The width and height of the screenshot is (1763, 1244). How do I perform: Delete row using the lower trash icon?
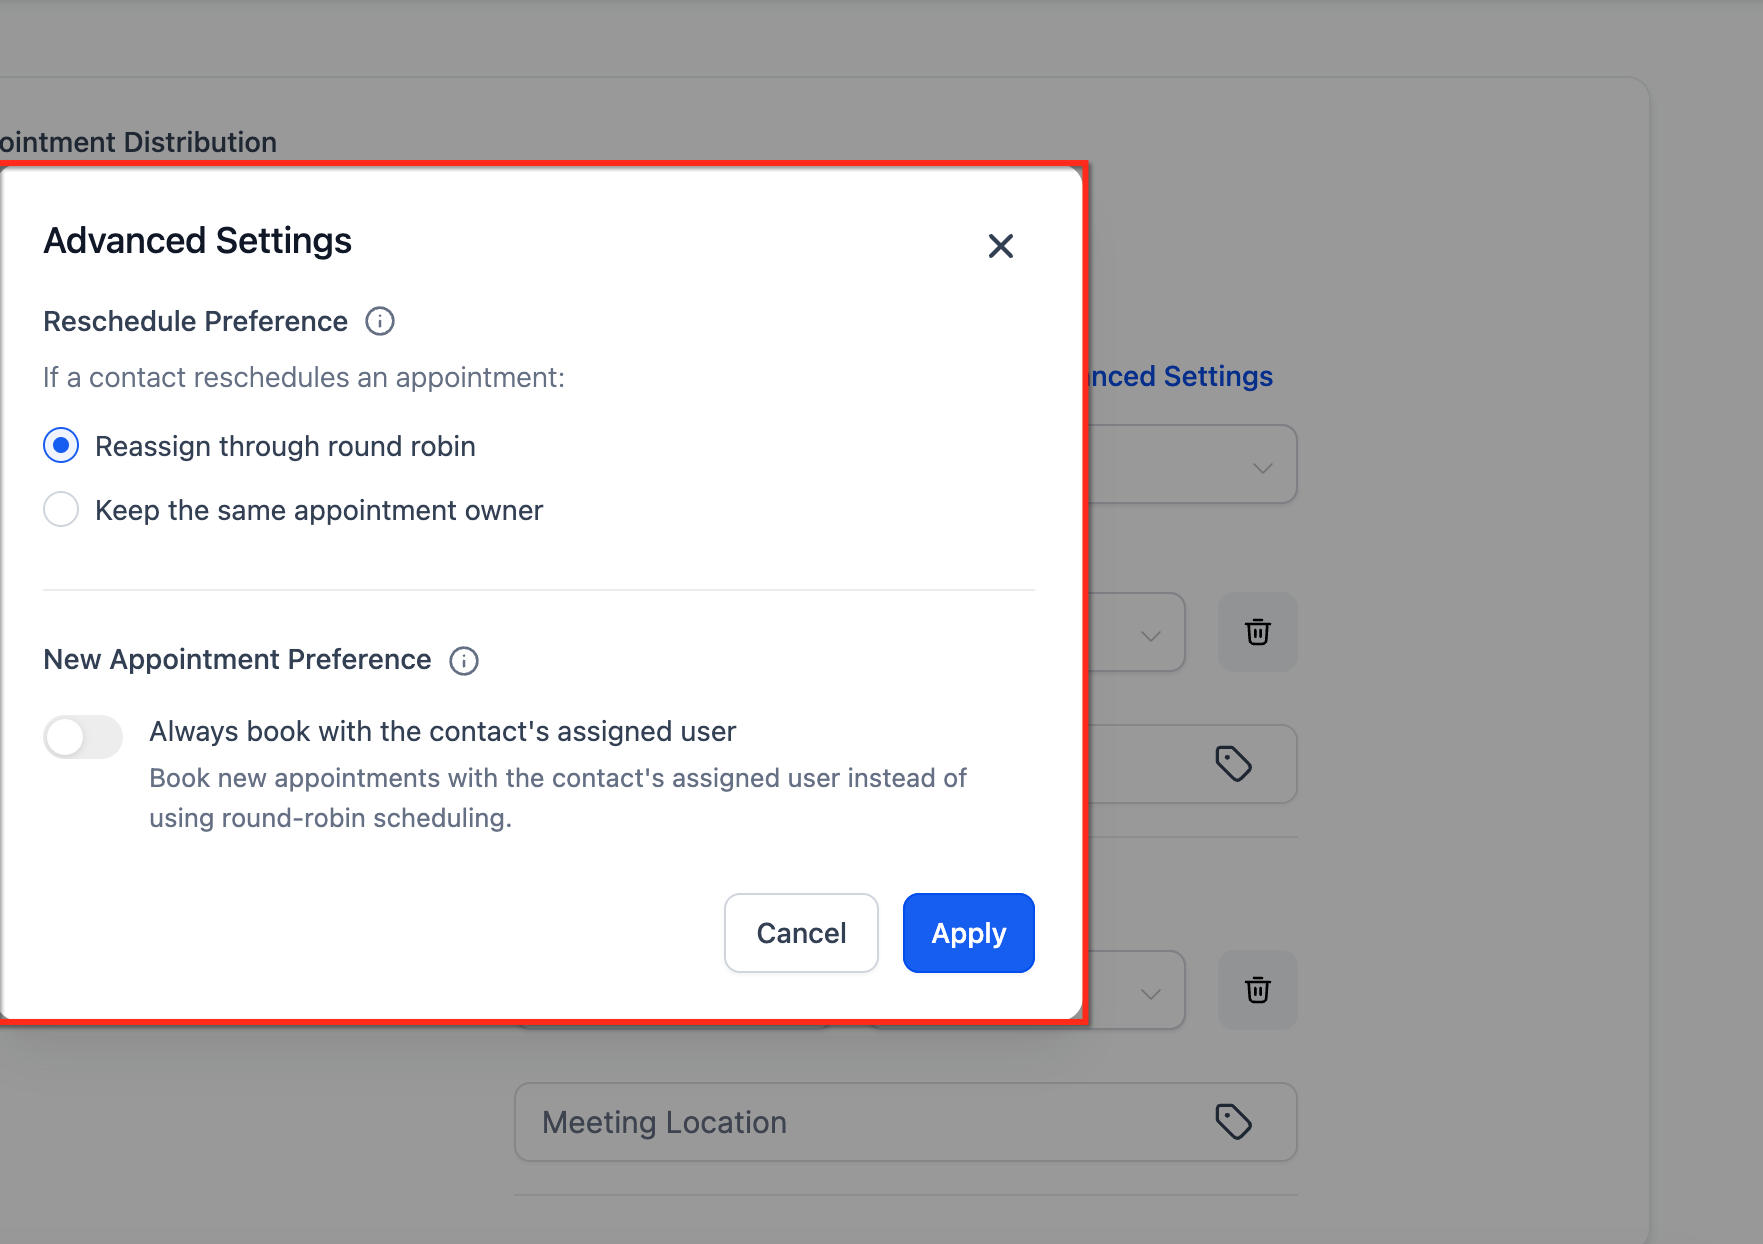coord(1258,990)
